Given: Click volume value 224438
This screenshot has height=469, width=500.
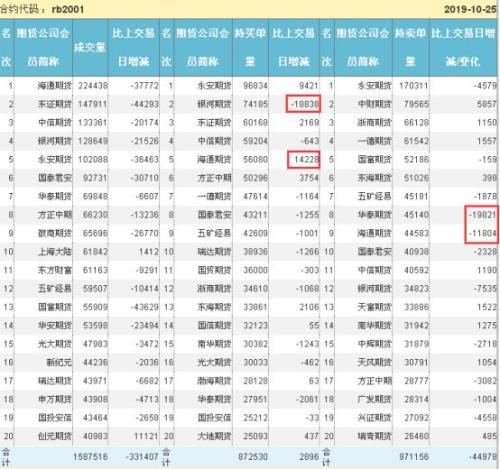Looking at the screenshot, I should 93,86.
